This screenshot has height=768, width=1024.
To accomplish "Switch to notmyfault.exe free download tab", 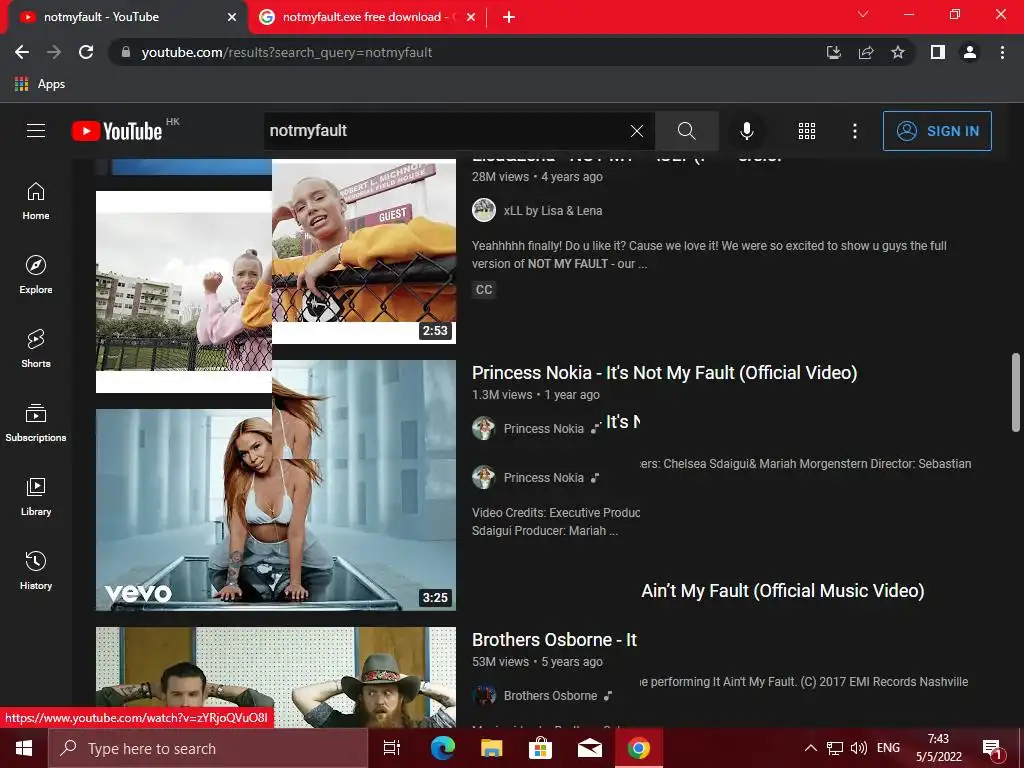I will click(368, 17).
